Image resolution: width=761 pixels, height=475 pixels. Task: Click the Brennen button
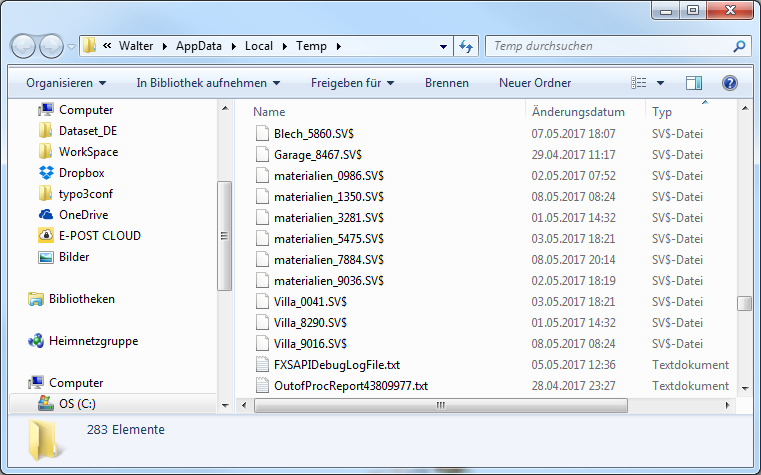pos(446,83)
